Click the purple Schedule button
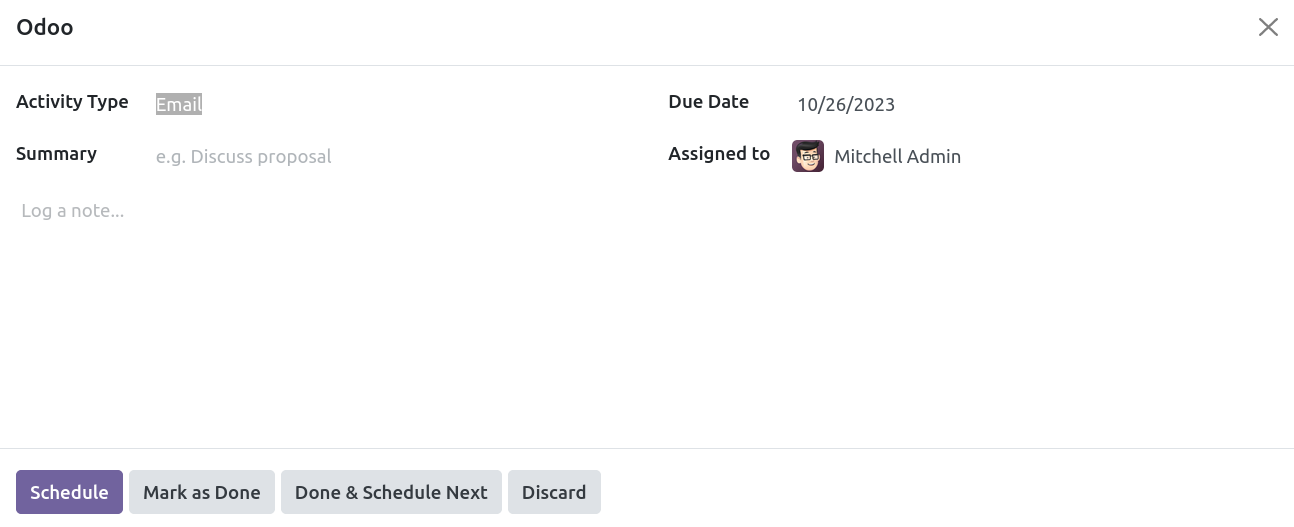Viewport: 1294px width, 527px height. point(69,492)
